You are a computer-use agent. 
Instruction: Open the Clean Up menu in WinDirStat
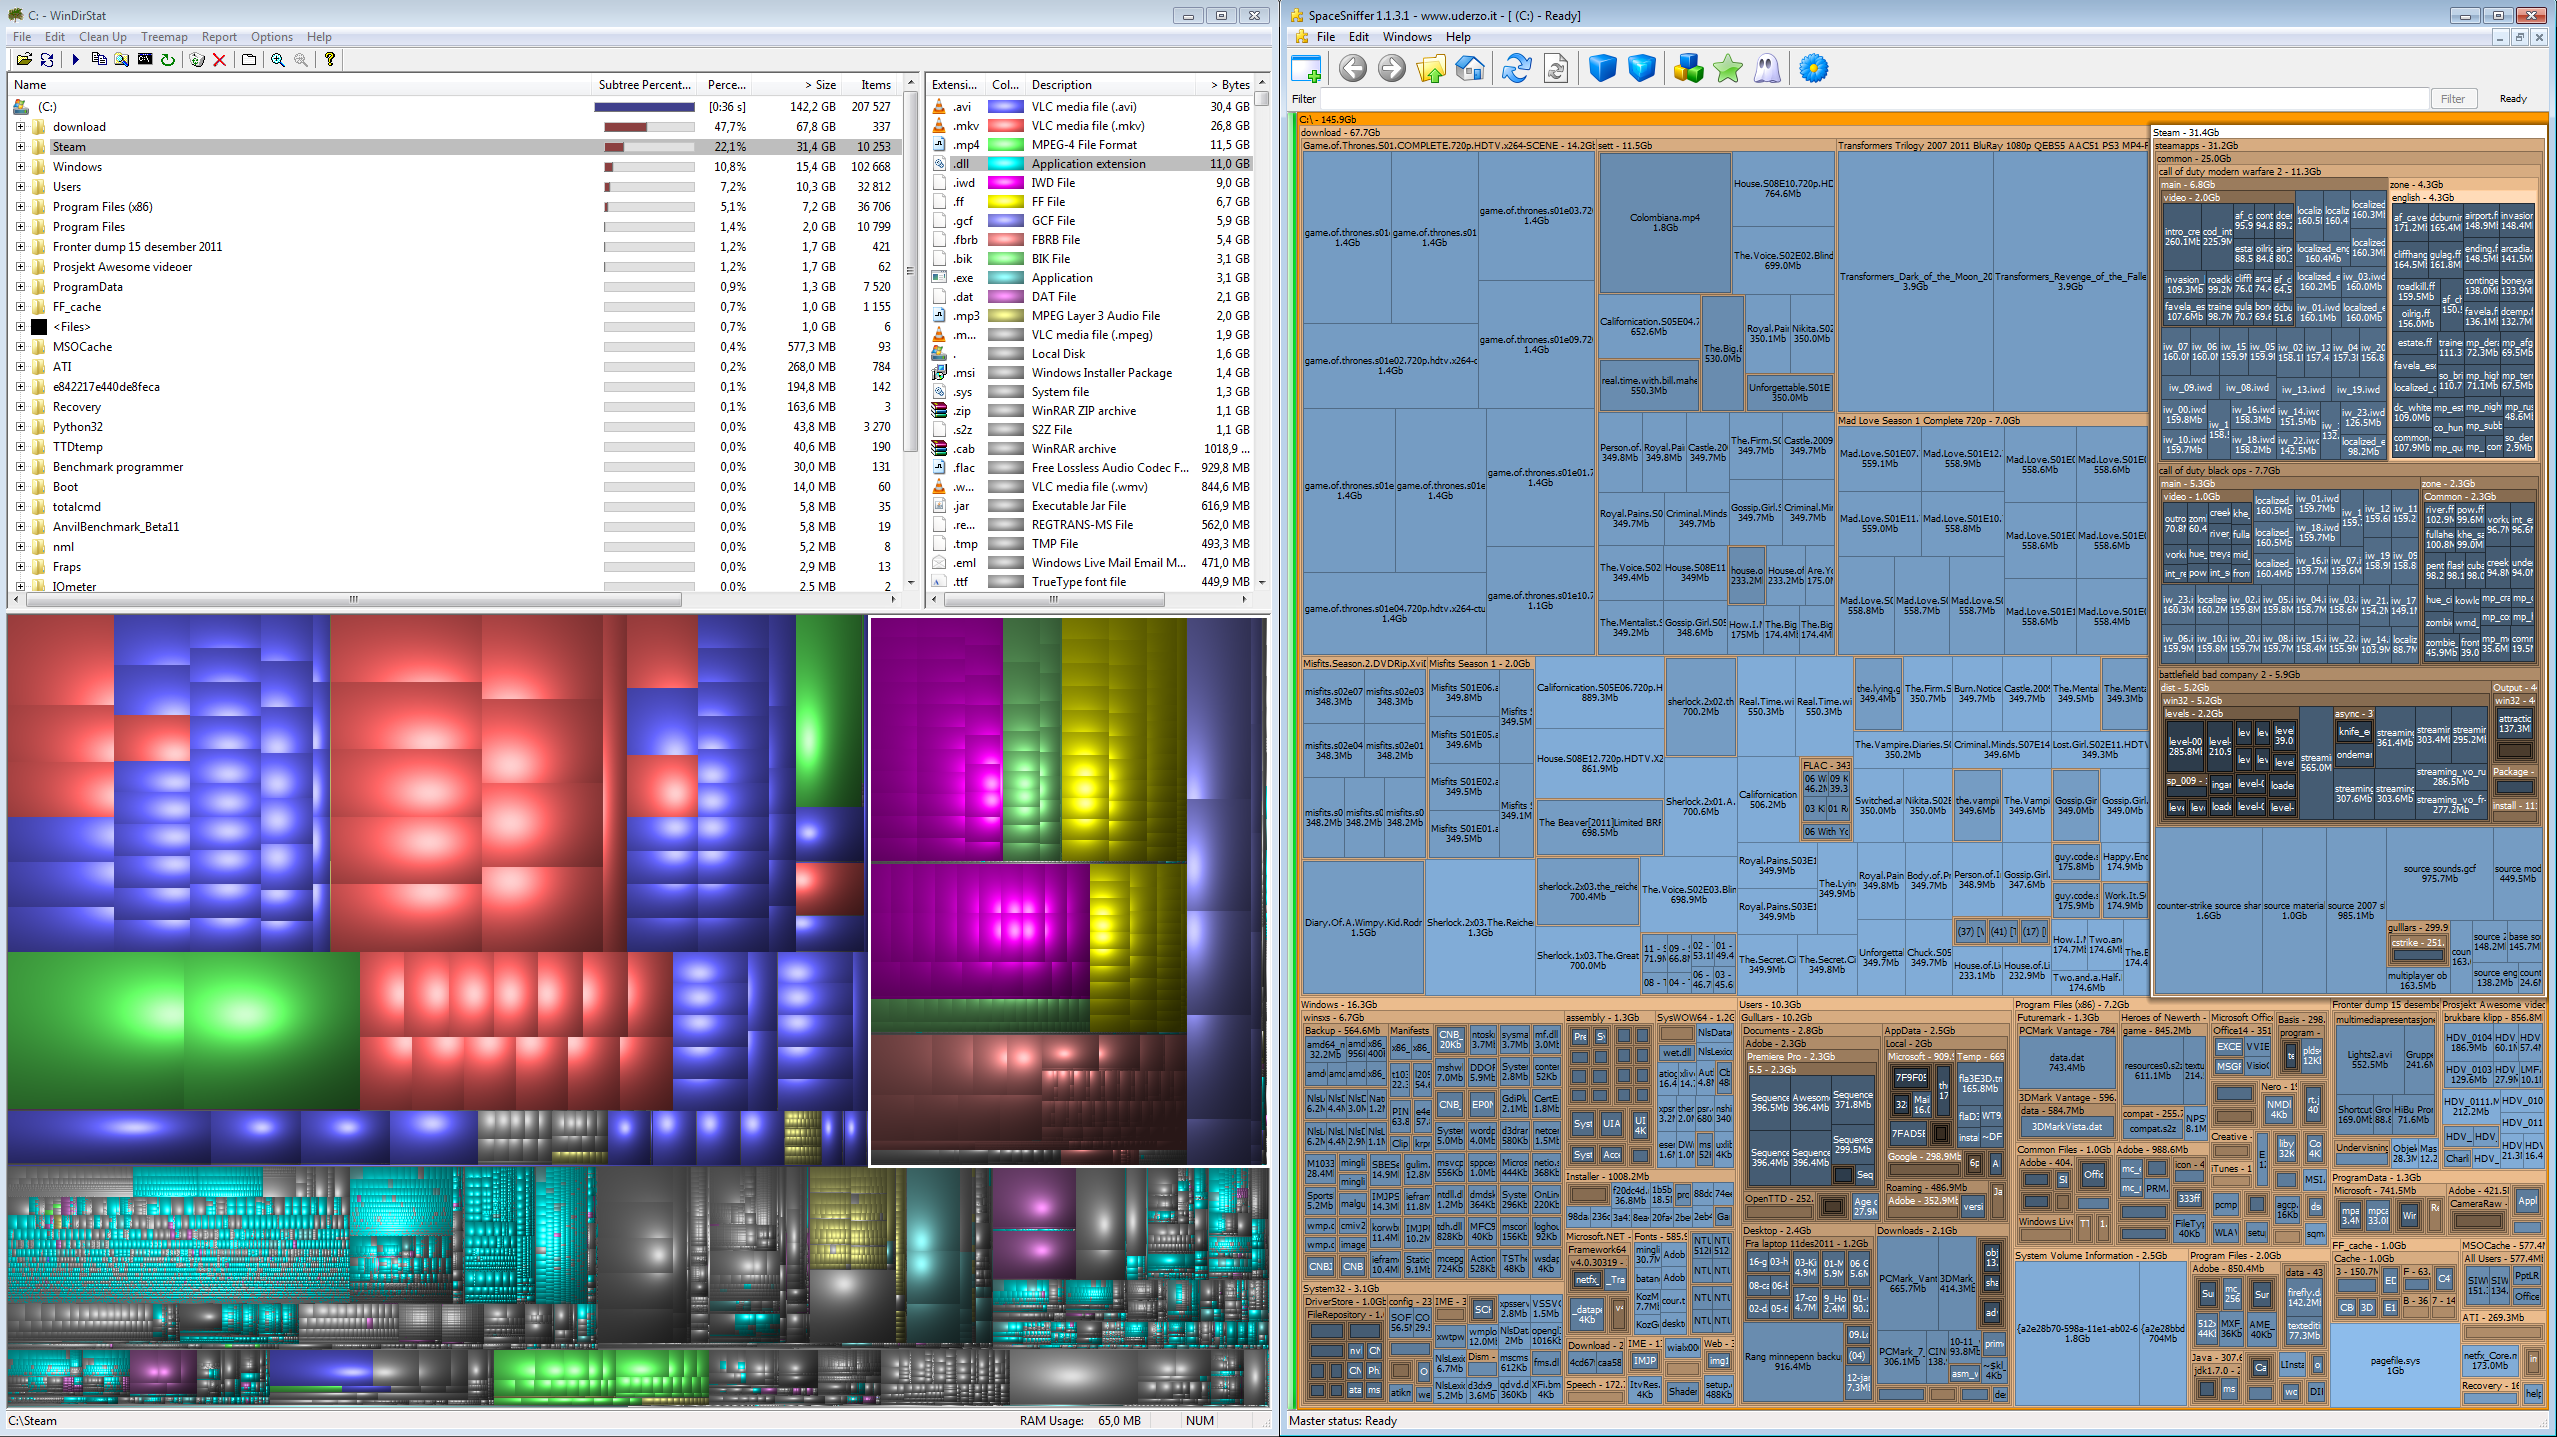pos(103,37)
